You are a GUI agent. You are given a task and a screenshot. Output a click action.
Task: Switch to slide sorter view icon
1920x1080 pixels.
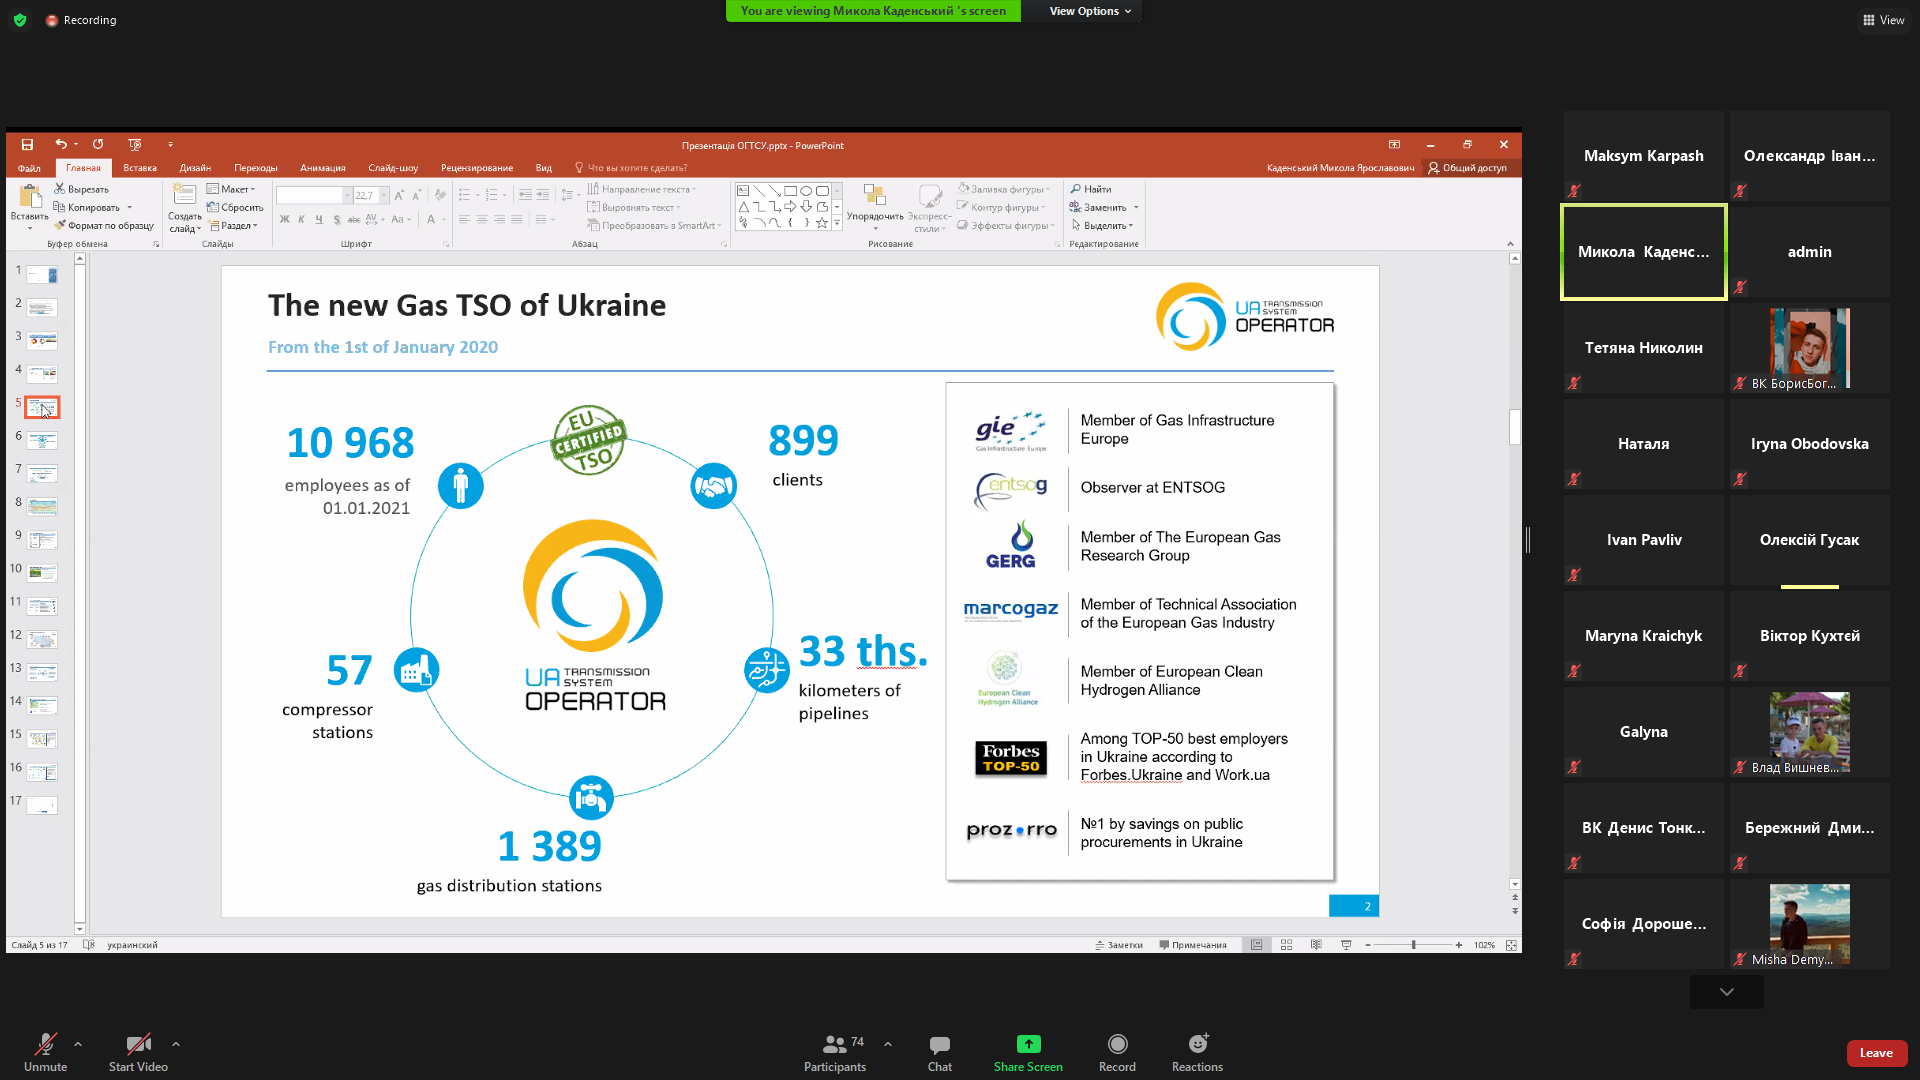pos(1287,945)
